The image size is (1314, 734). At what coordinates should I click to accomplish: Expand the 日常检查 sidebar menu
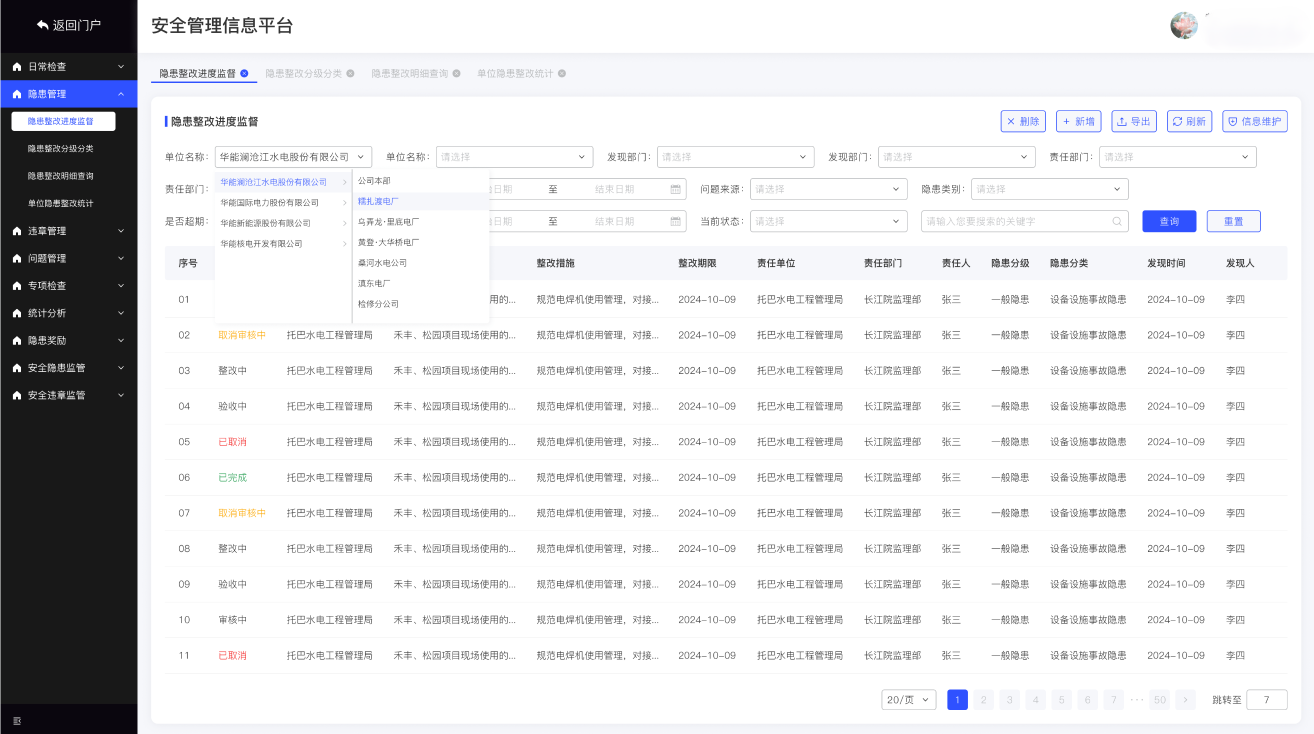click(x=68, y=67)
